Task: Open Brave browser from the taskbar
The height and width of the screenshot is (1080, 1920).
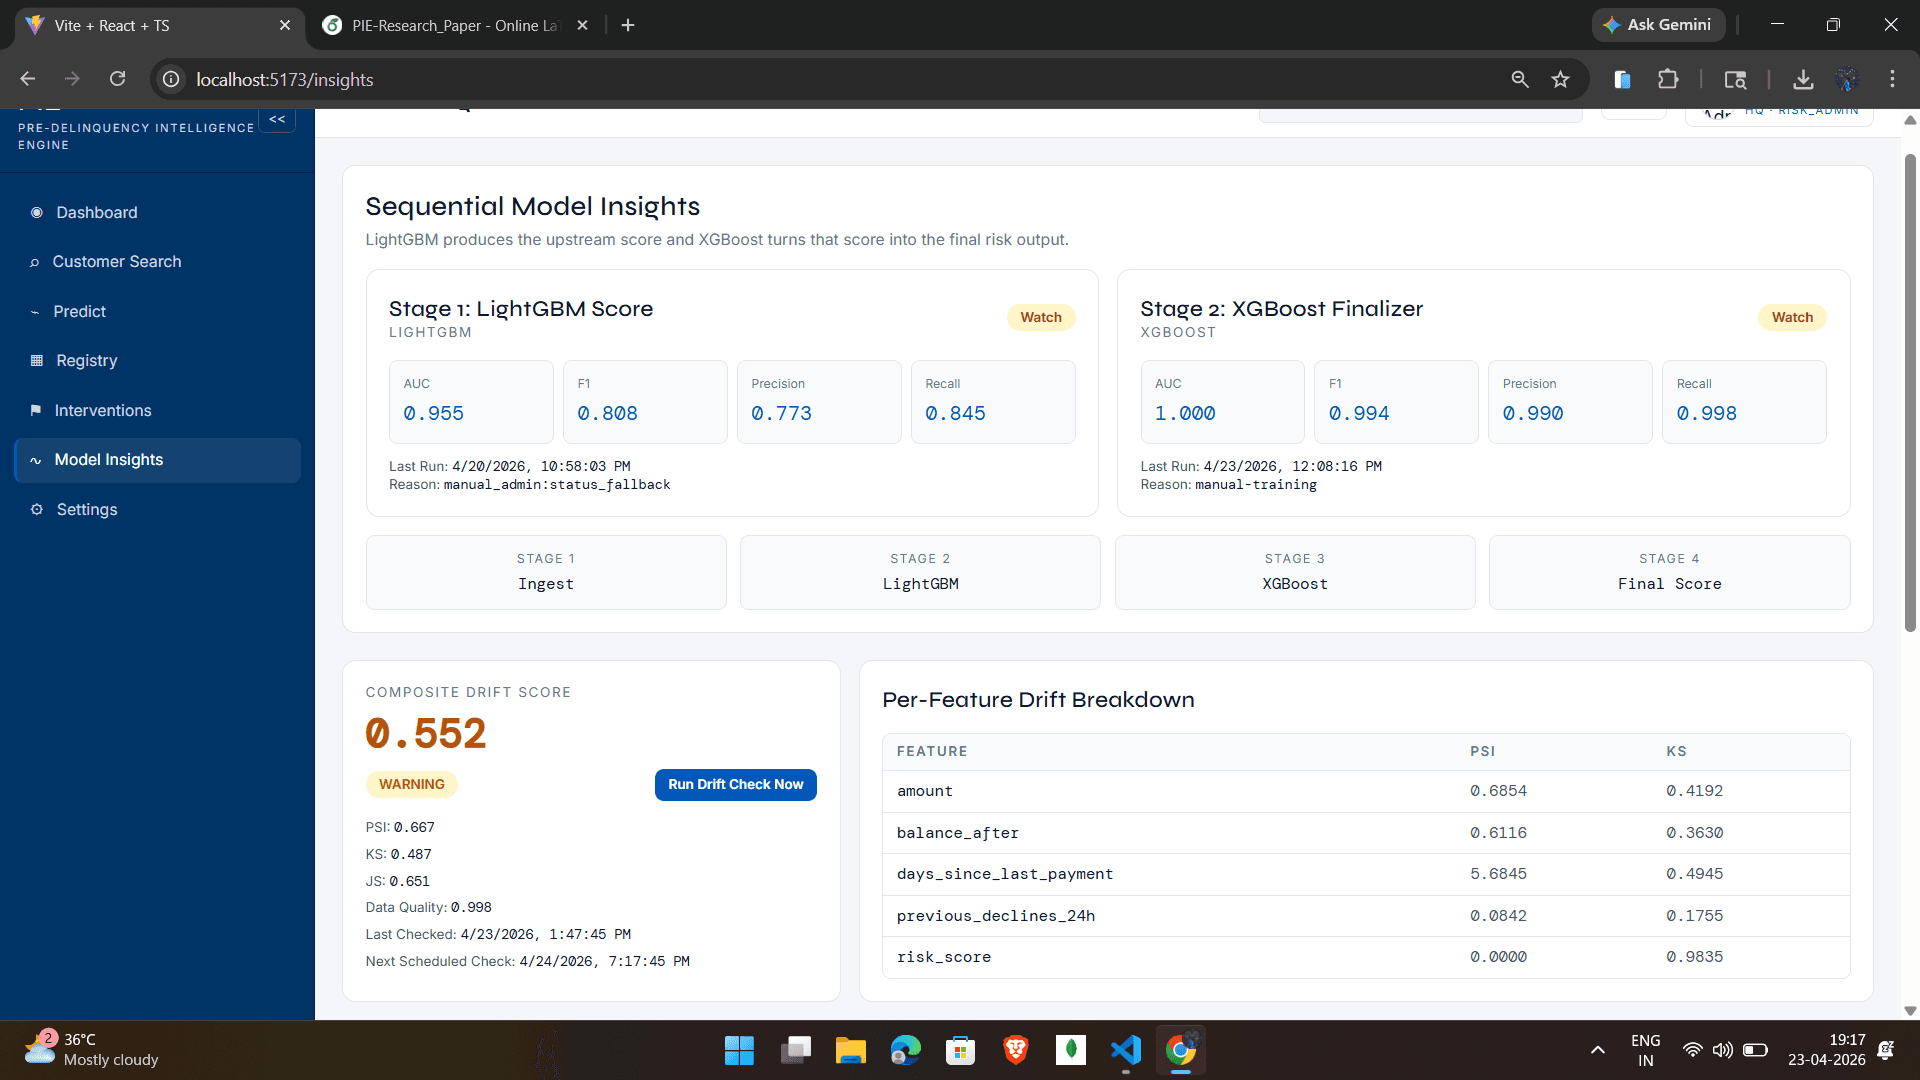Action: 1015,1050
